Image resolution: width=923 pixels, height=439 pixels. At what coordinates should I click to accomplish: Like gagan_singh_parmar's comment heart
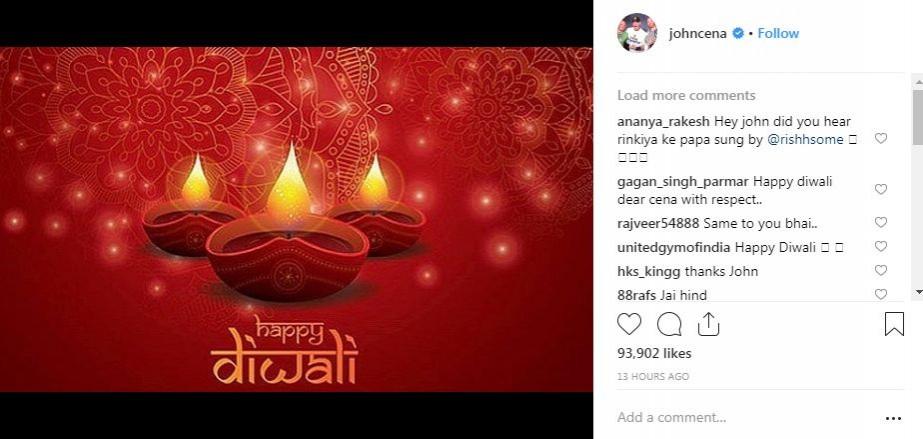(x=881, y=189)
